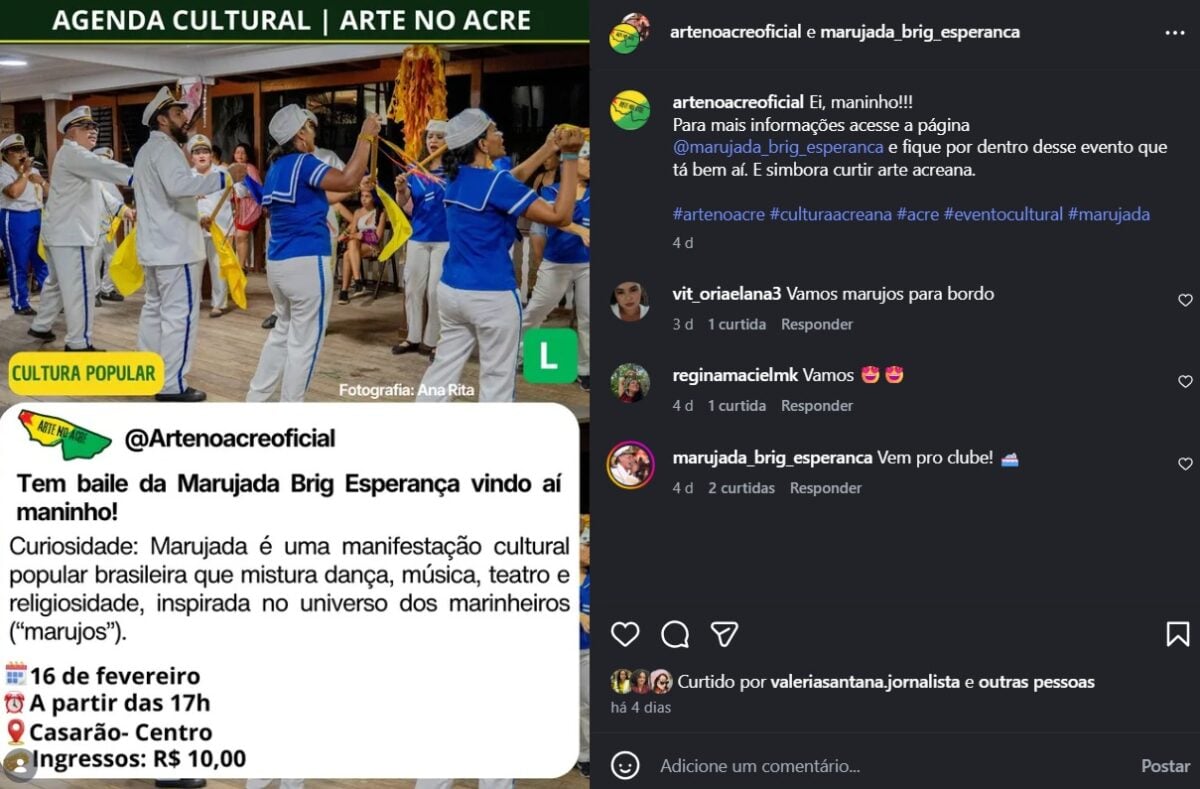1200x789 pixels.
Task: Reply to vit_oriaelana3 via Responder
Action: [817, 324]
